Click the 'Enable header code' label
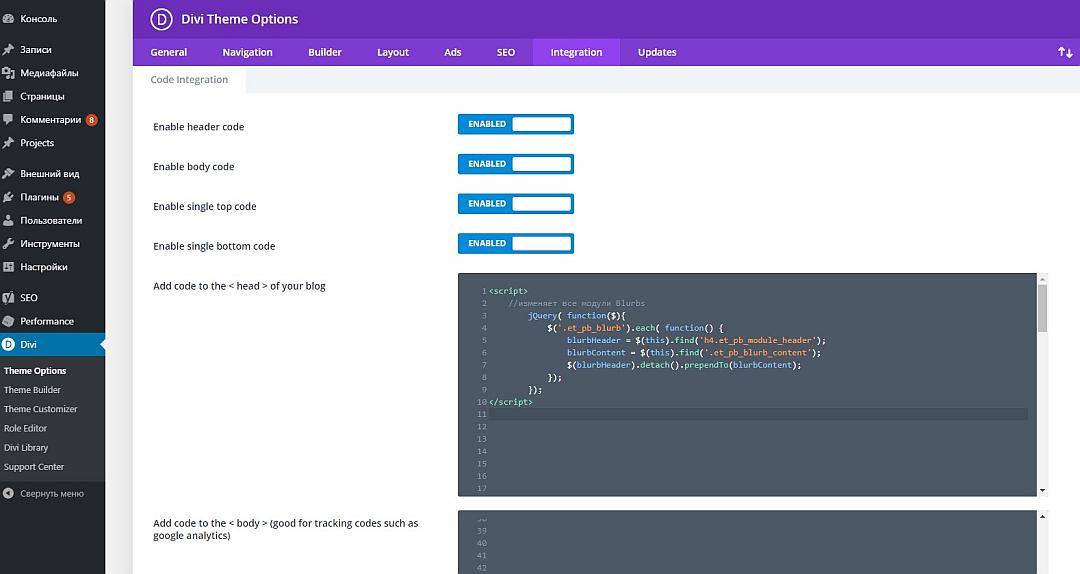The width and height of the screenshot is (1080, 574). click(198, 127)
